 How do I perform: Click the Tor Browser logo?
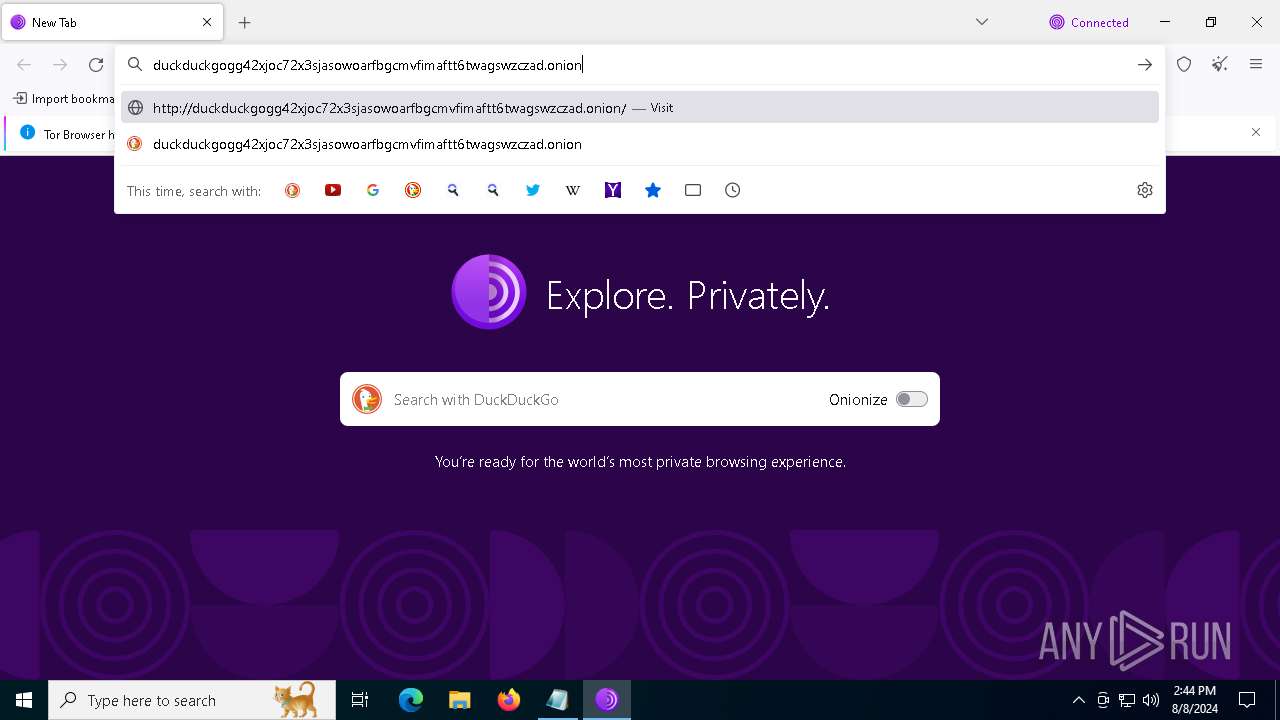489,292
